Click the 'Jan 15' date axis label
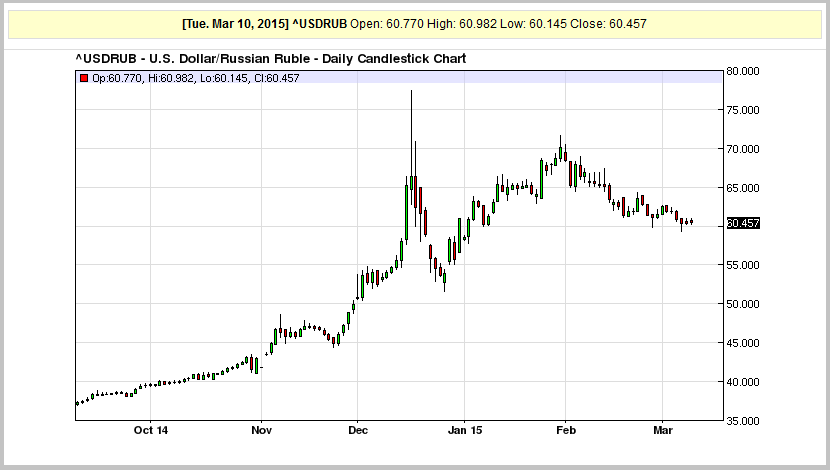This screenshot has width=830, height=470. [x=465, y=430]
